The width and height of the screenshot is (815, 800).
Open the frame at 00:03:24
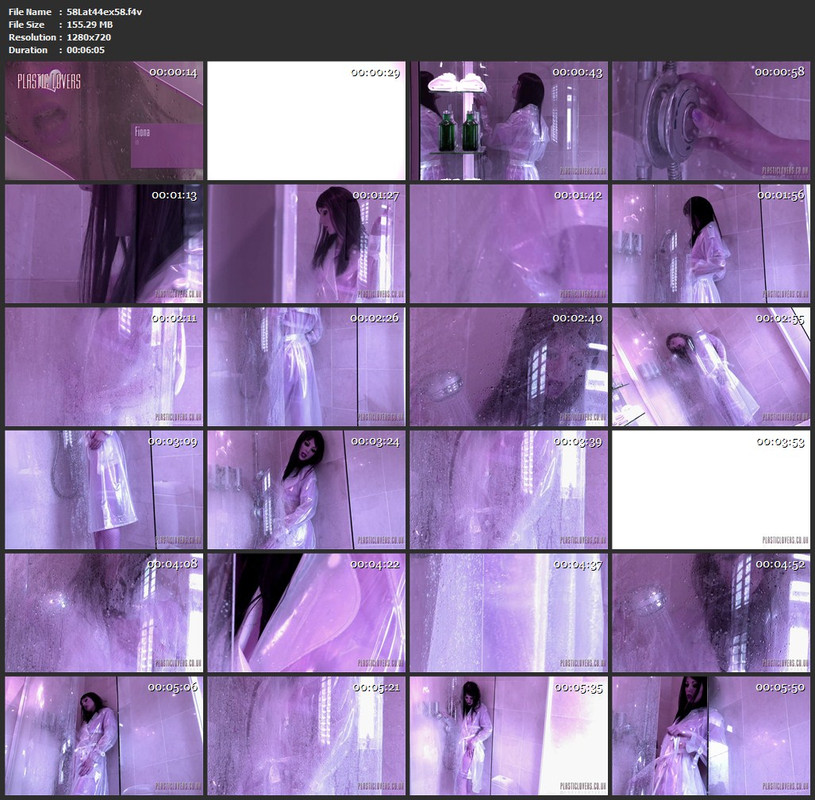point(306,490)
